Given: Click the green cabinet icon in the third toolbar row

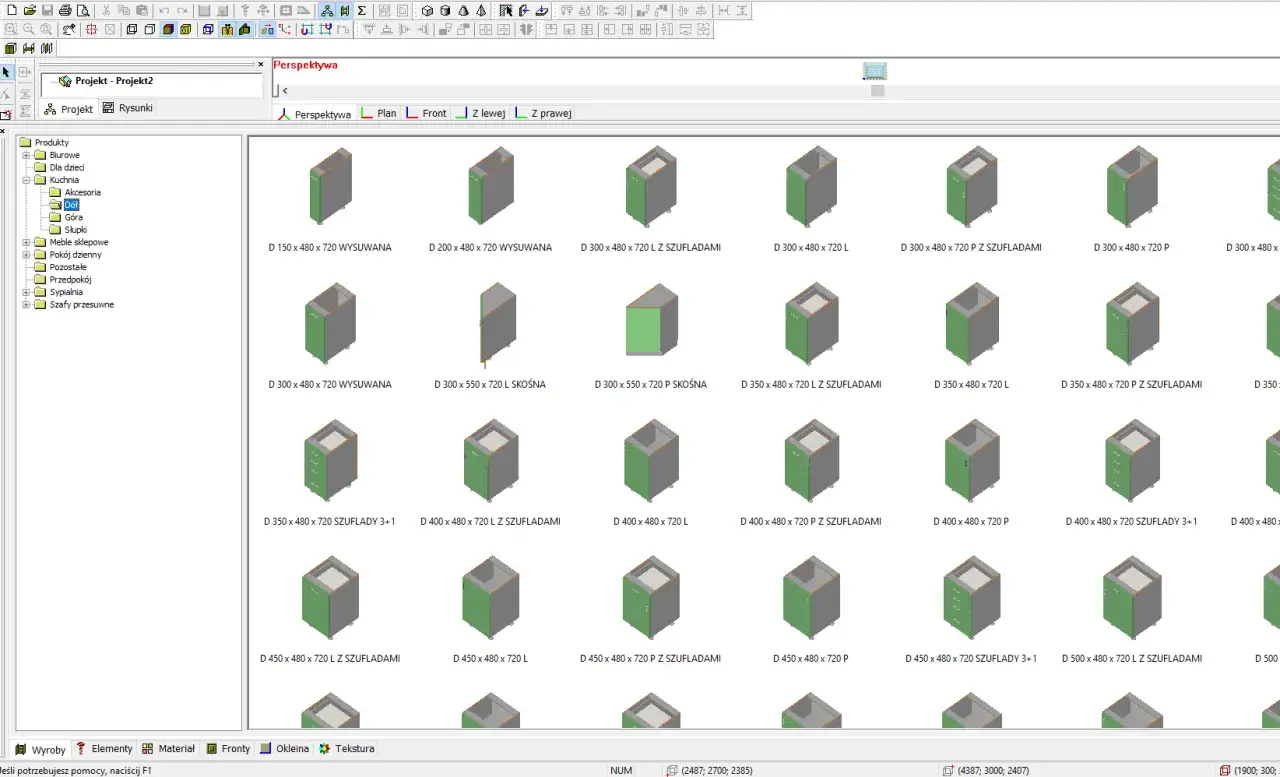Looking at the screenshot, I should click(10, 48).
